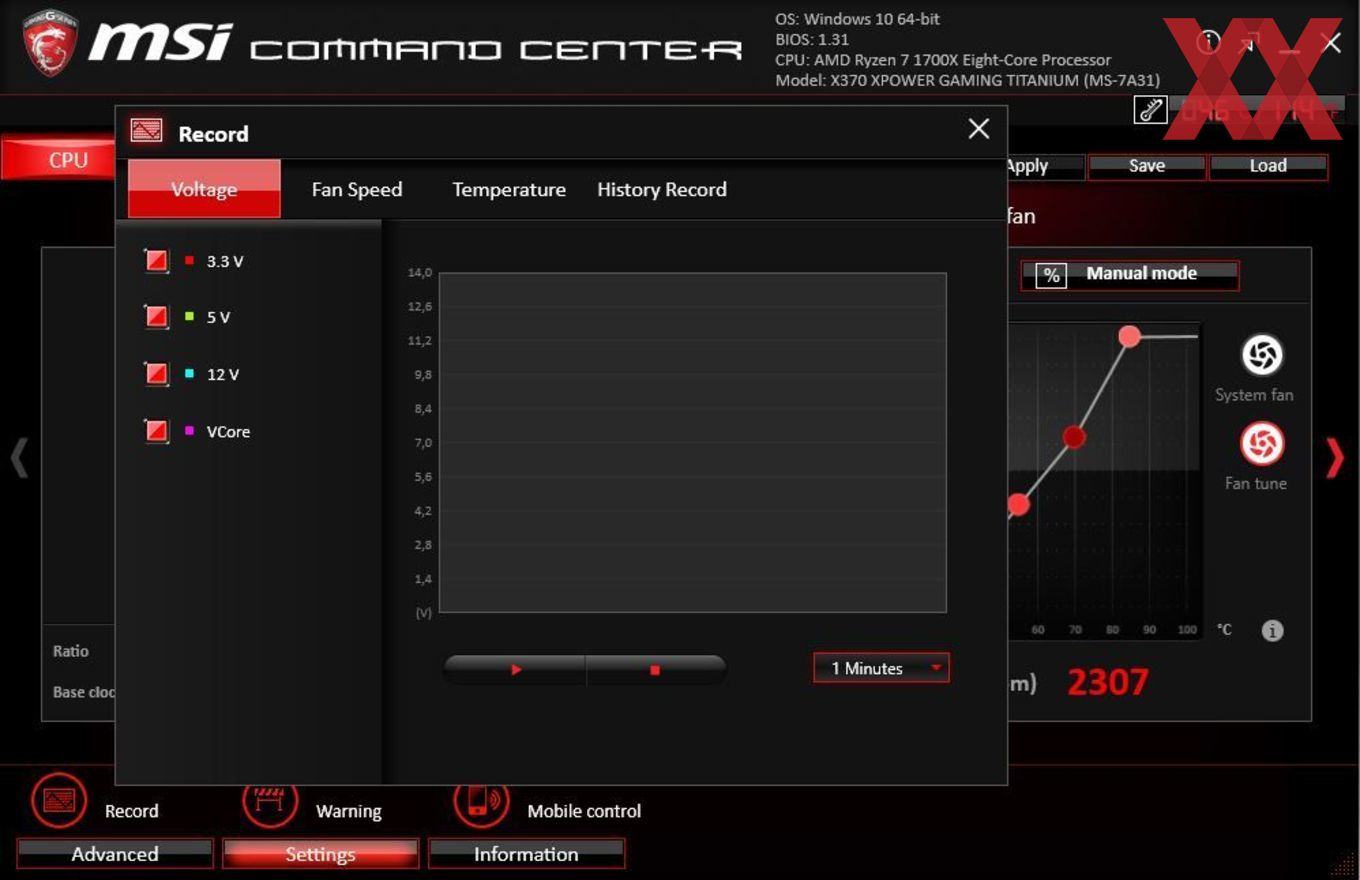Viewport: 1360px width, 880px height.
Task: Click the Record dialog header icon
Action: [146, 132]
